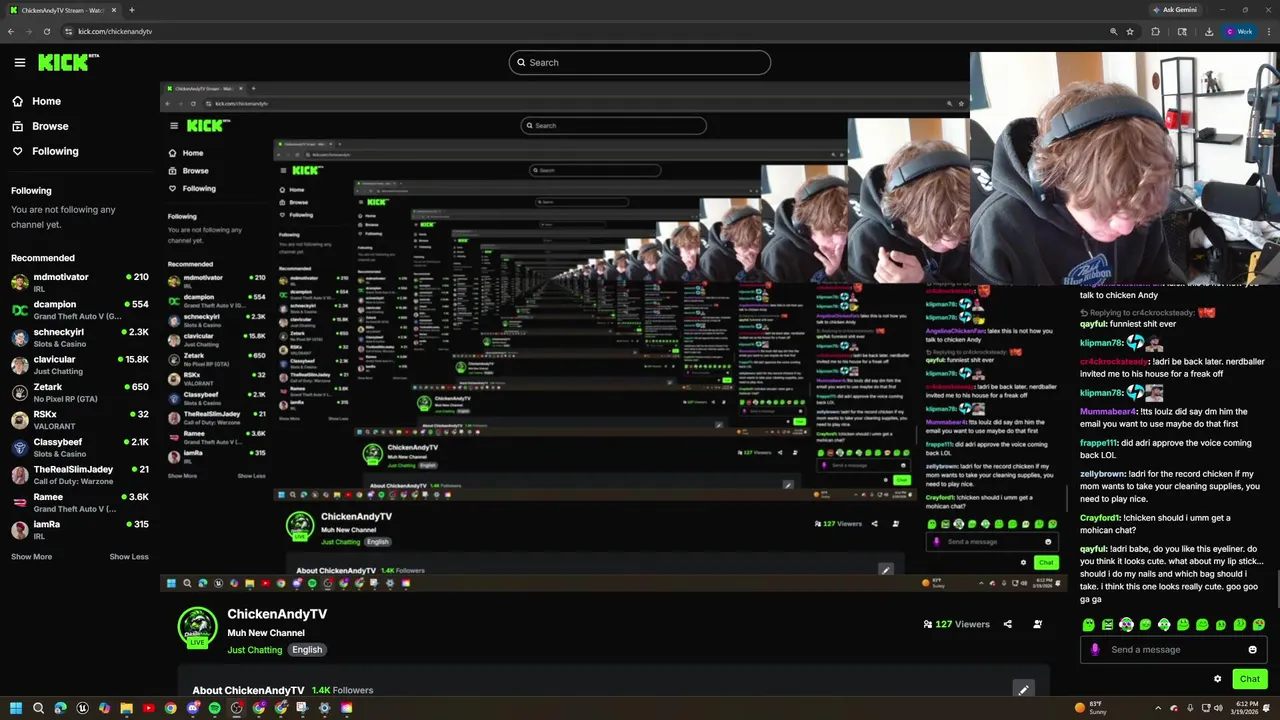Click the user icon beside share
This screenshot has width=1280, height=720.
coord(1037,624)
